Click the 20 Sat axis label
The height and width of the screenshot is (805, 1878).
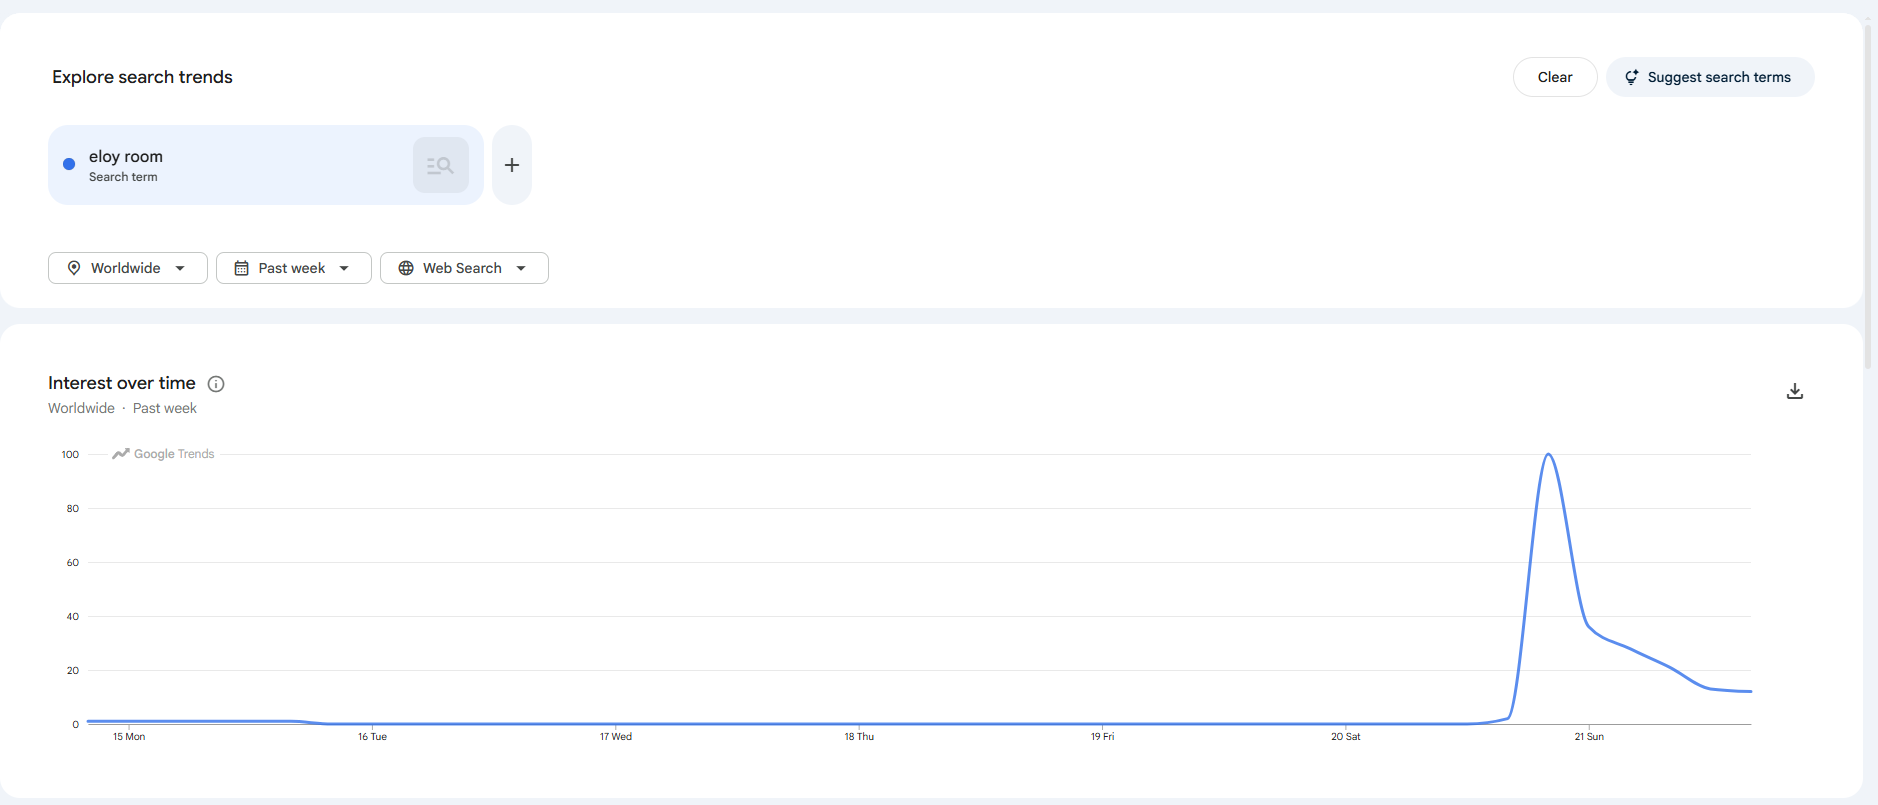coord(1346,737)
